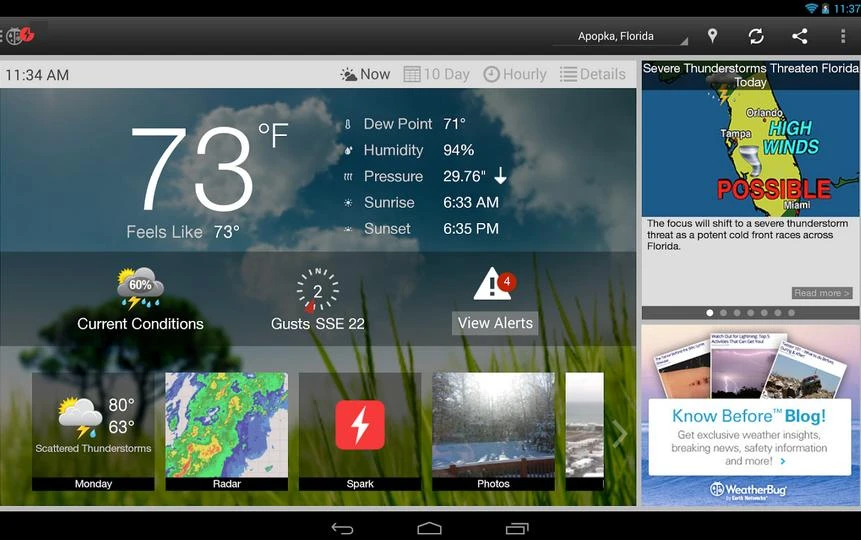Open the three-dot overflow menu

pyautogui.click(x=843, y=36)
